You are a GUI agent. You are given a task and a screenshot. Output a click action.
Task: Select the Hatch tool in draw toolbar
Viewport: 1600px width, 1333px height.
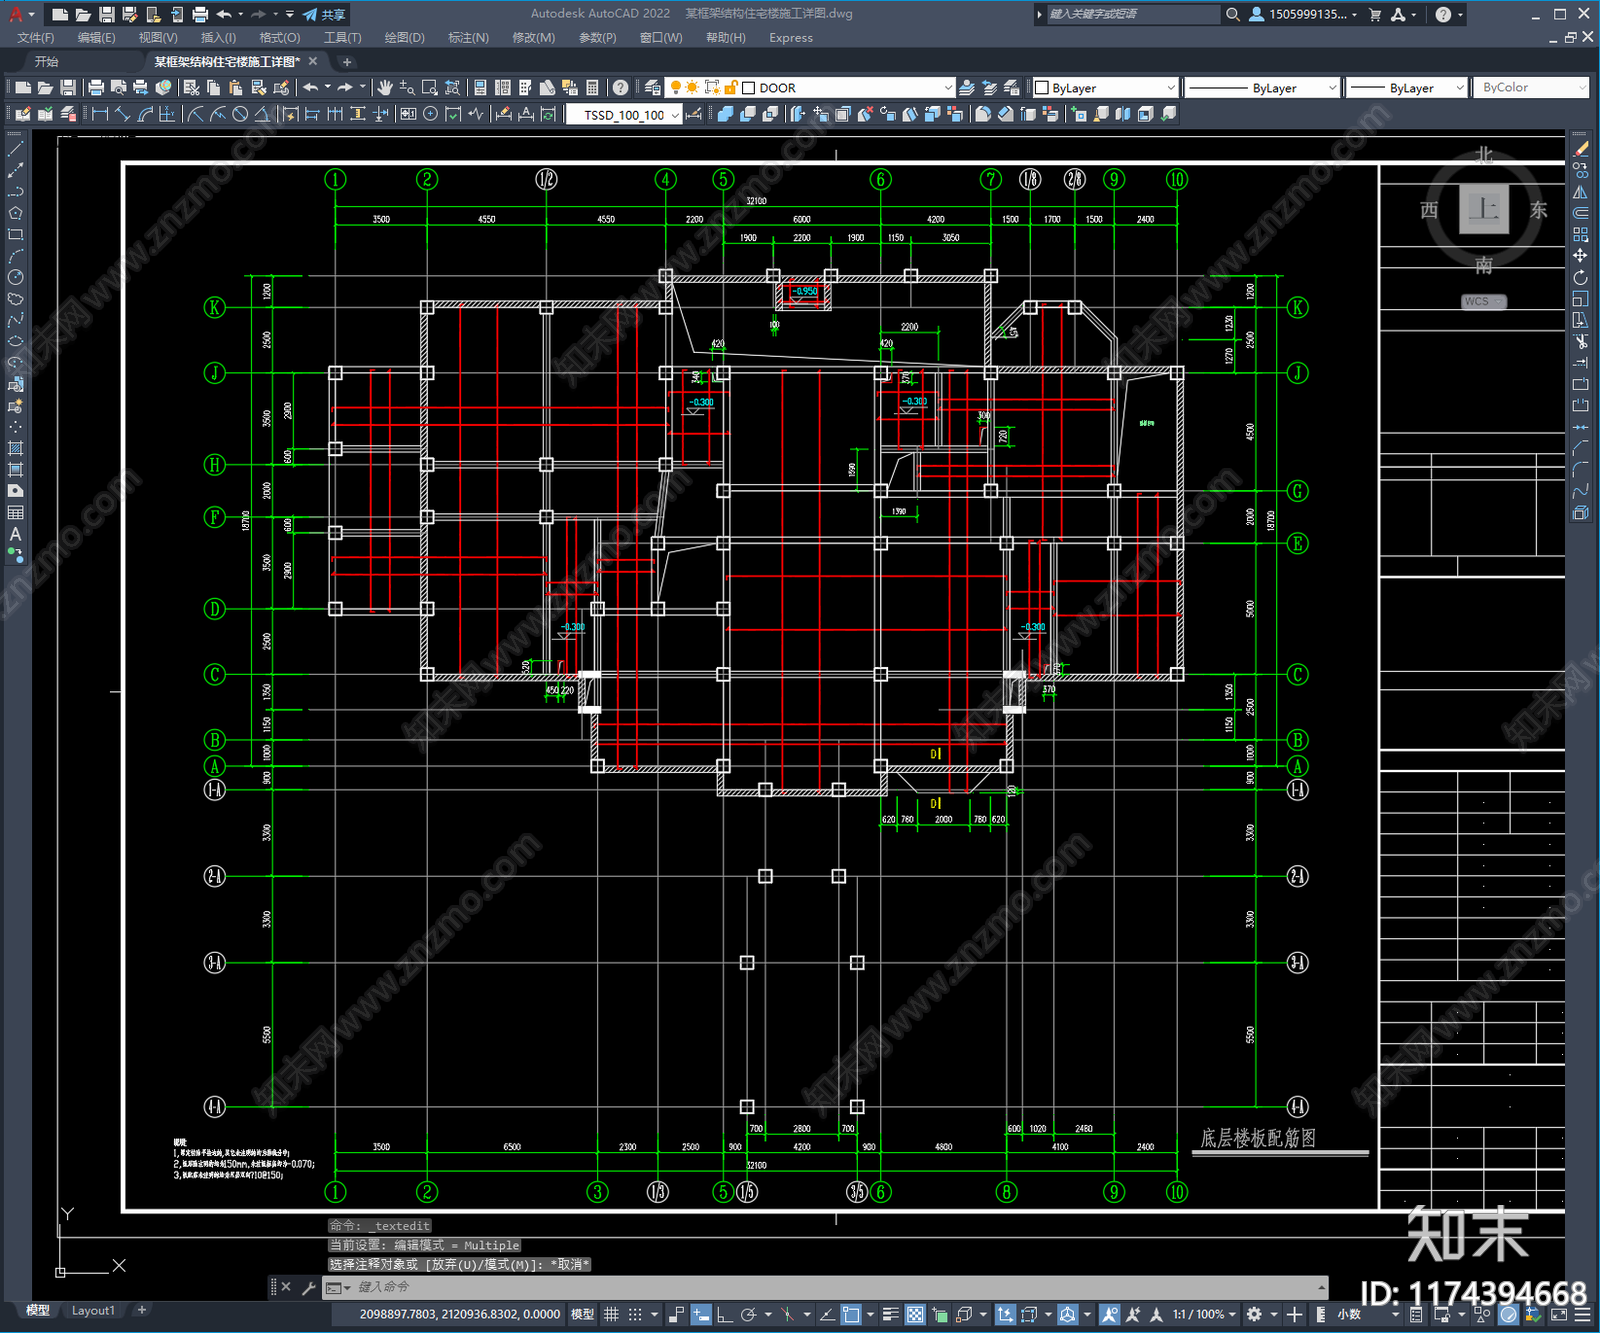point(15,448)
